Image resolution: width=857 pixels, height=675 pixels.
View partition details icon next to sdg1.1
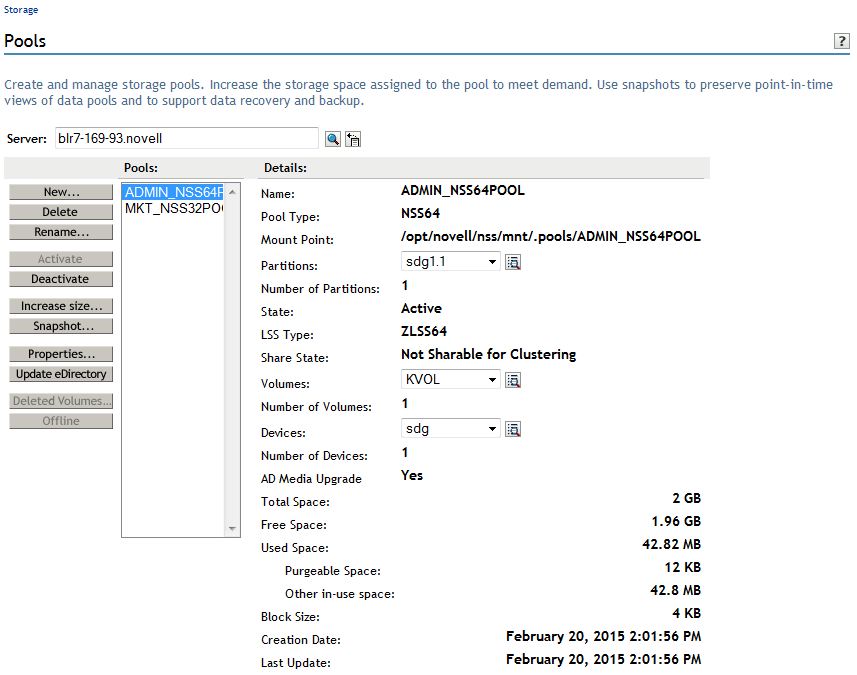pos(513,262)
